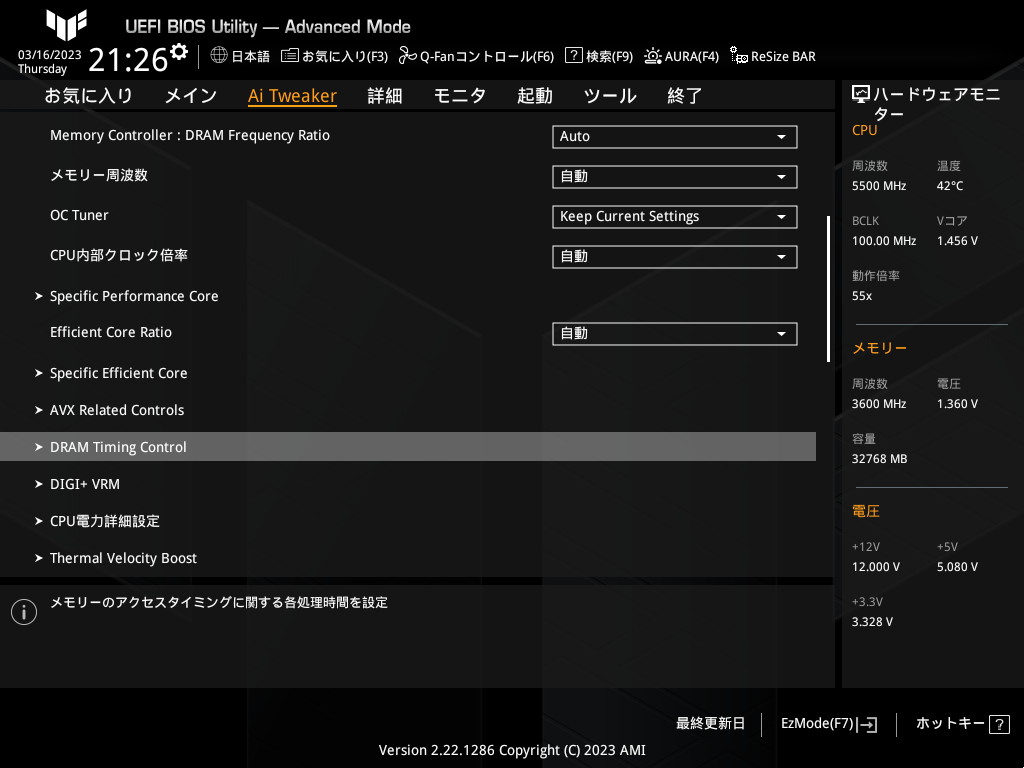Click the search question mark icon (F9)
The height and width of the screenshot is (768, 1024).
[573, 56]
